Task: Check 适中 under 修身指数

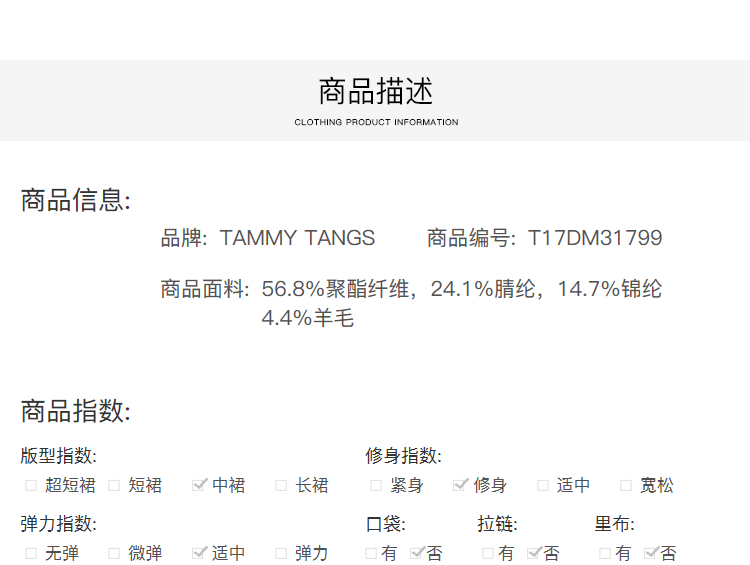Action: [x=543, y=486]
